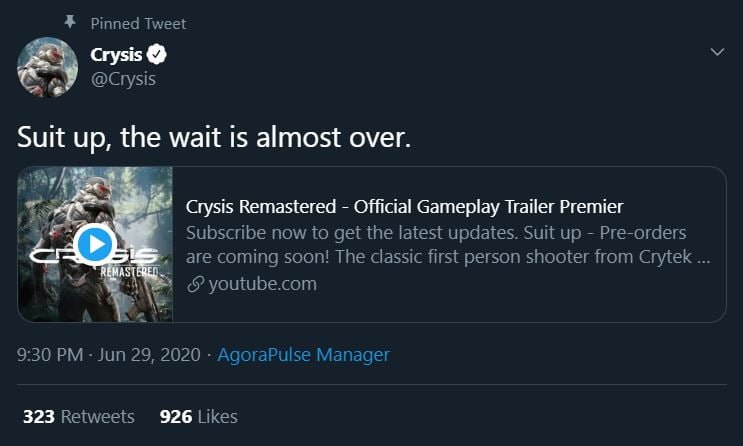Image resolution: width=743 pixels, height=446 pixels.
Task: Click the "Subscribe now" card description
Action: tap(448, 245)
